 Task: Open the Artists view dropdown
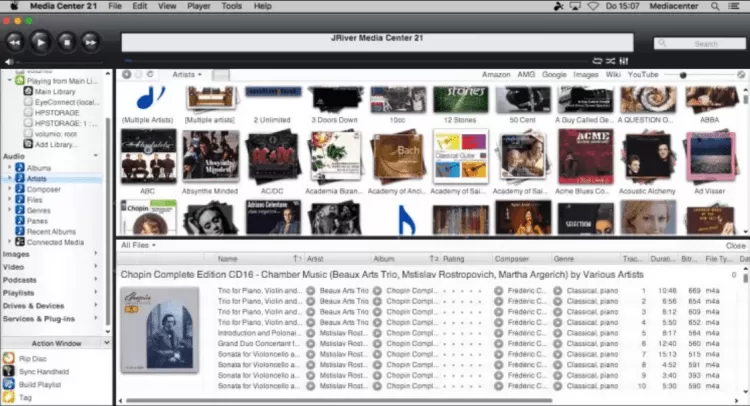pos(186,75)
